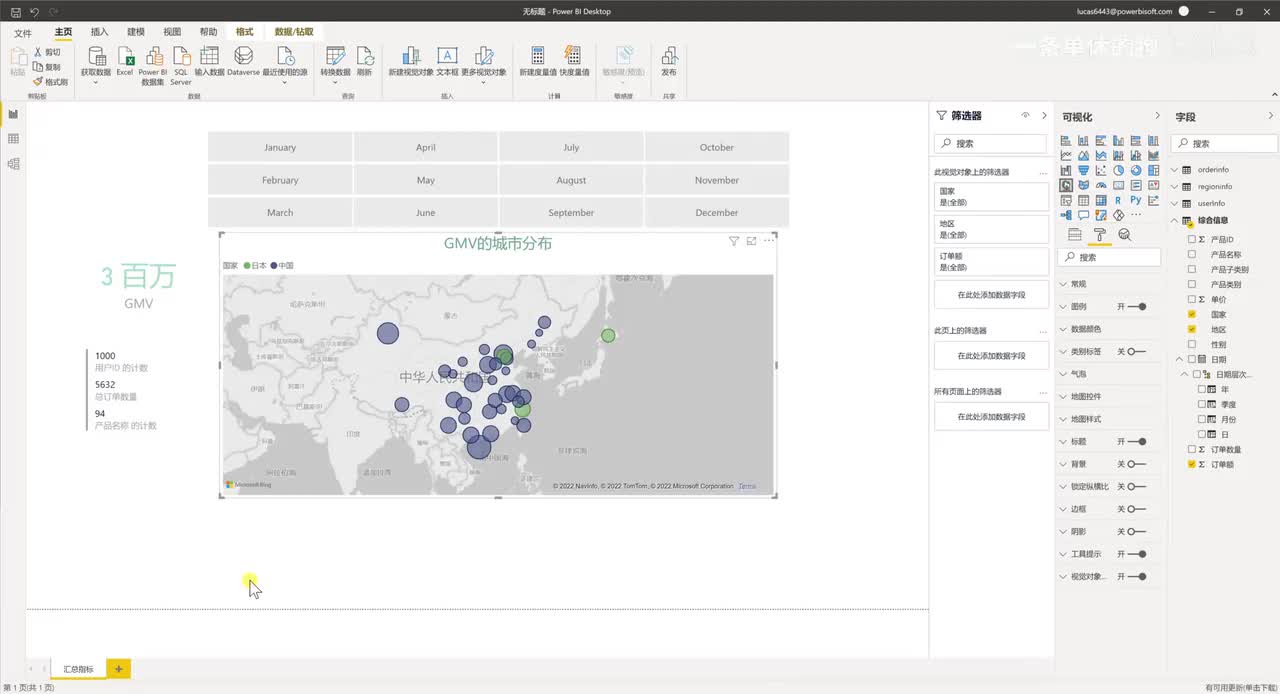
Task: Click focus mode icon on map visual
Action: [x=751, y=241]
